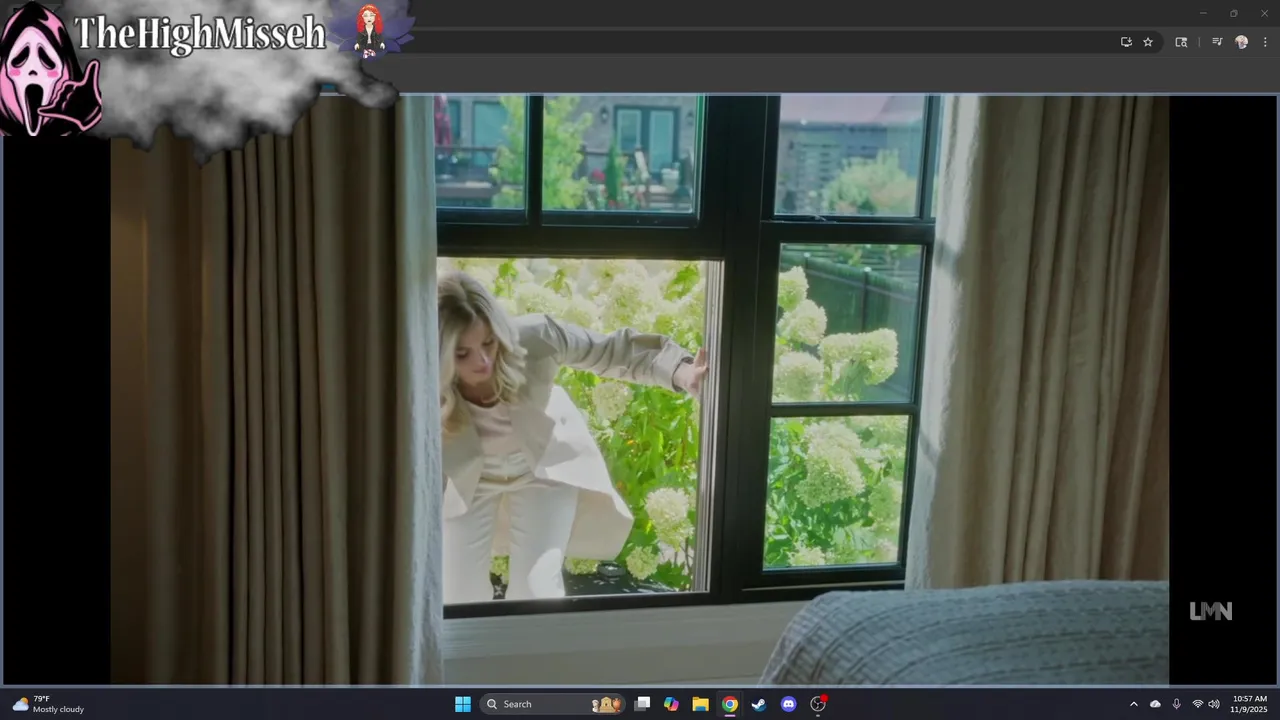Open the Wi-Fi network tray icon
Image resolution: width=1280 pixels, height=720 pixels.
[1197, 704]
